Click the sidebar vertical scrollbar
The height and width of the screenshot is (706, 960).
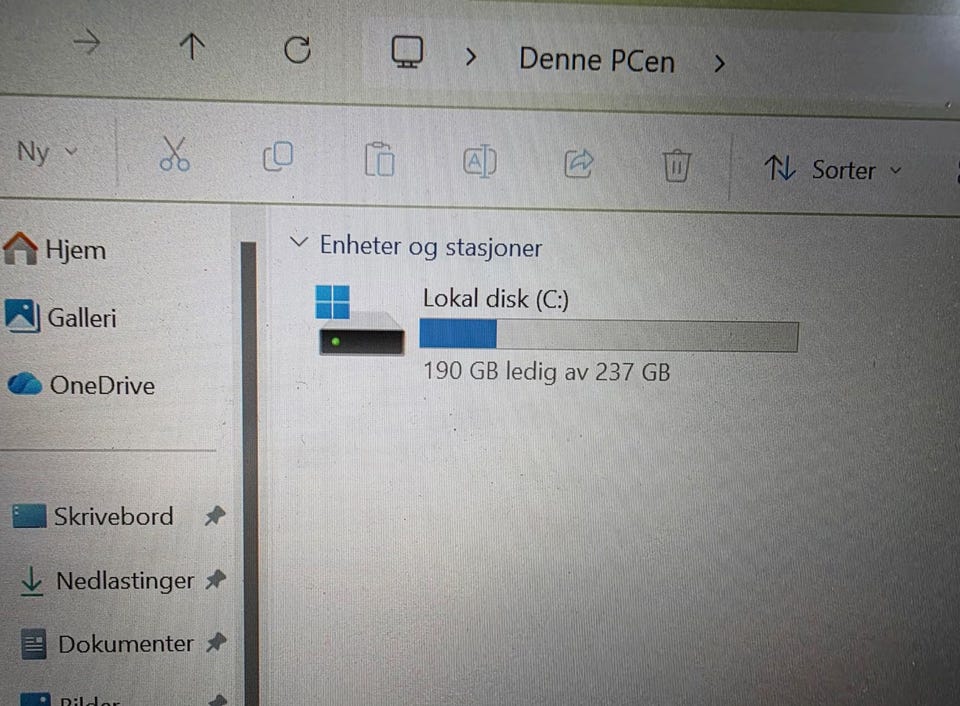click(x=249, y=471)
